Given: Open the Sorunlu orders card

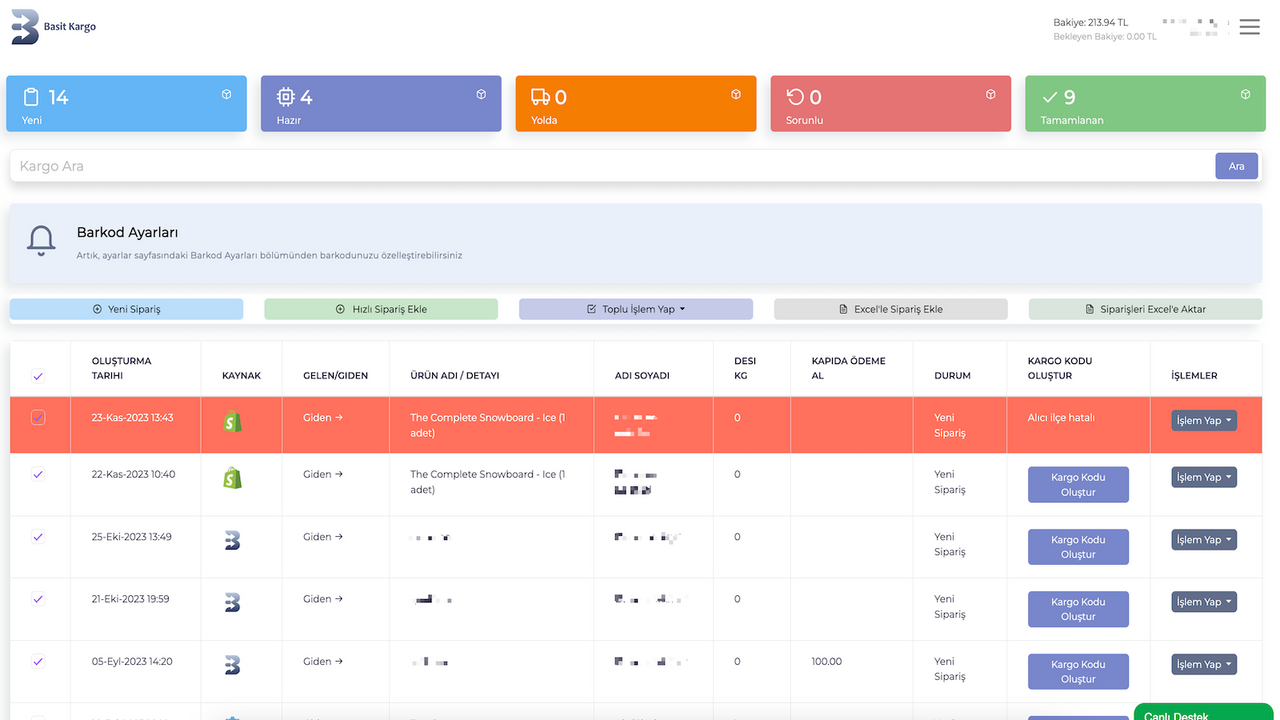Looking at the screenshot, I should coord(891,104).
